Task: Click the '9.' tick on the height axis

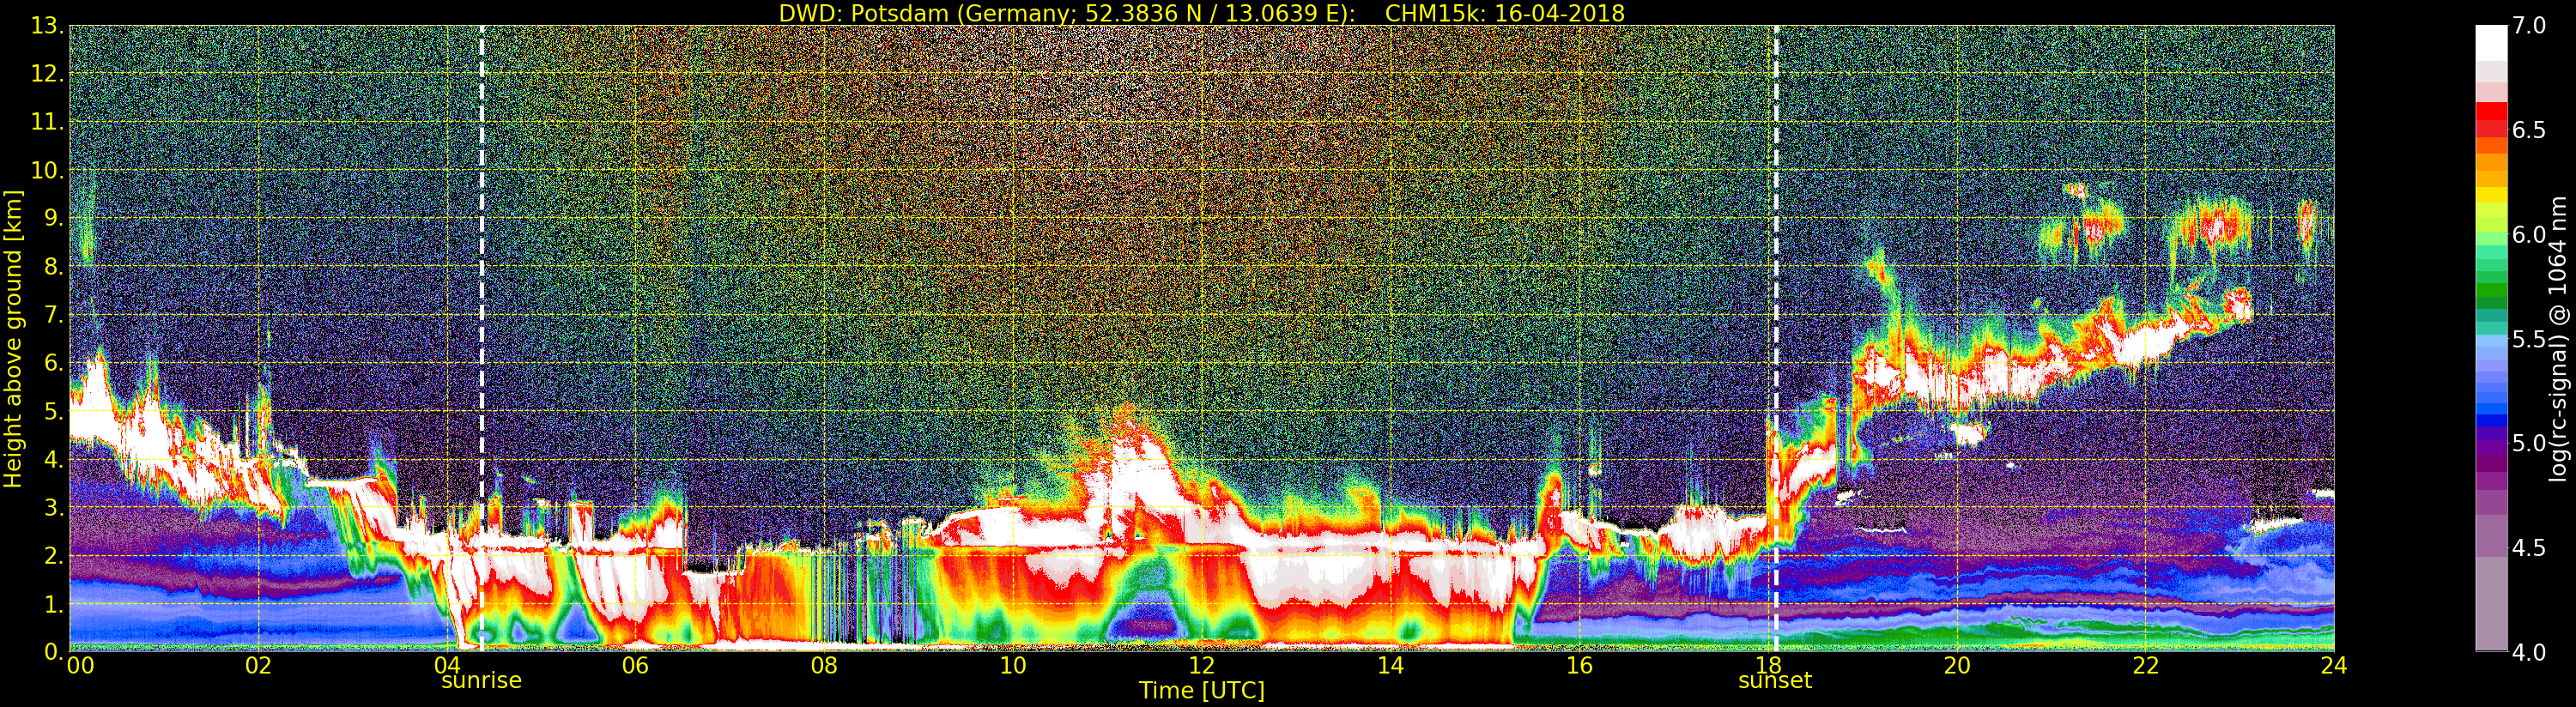Action: 53,218
